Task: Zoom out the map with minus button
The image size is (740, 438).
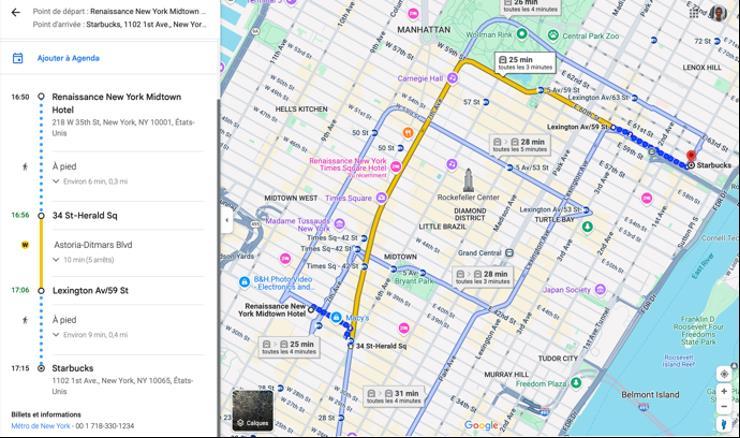Action: (724, 406)
